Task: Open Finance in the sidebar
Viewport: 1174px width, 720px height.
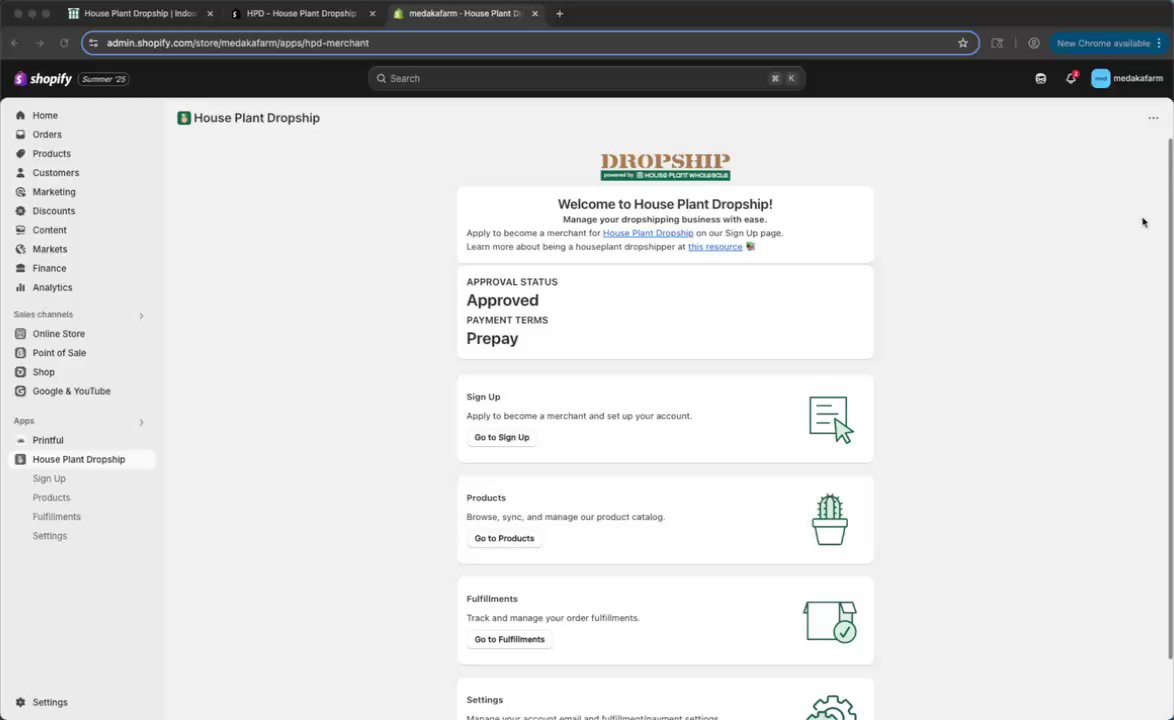Action: click(x=49, y=268)
